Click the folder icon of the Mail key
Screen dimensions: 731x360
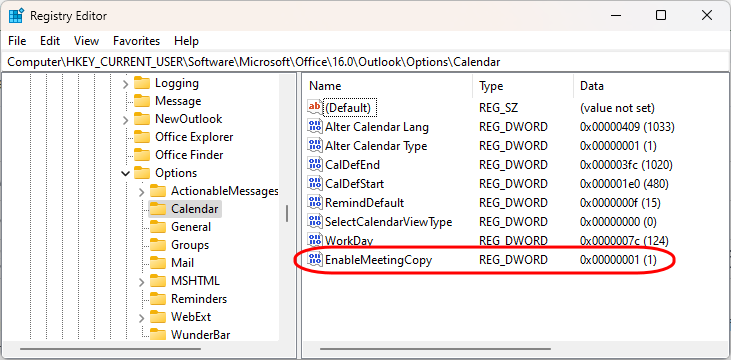click(158, 263)
